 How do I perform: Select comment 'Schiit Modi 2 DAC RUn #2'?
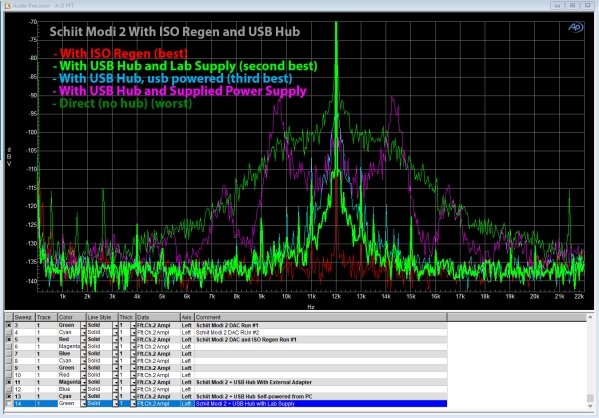(x=228, y=332)
